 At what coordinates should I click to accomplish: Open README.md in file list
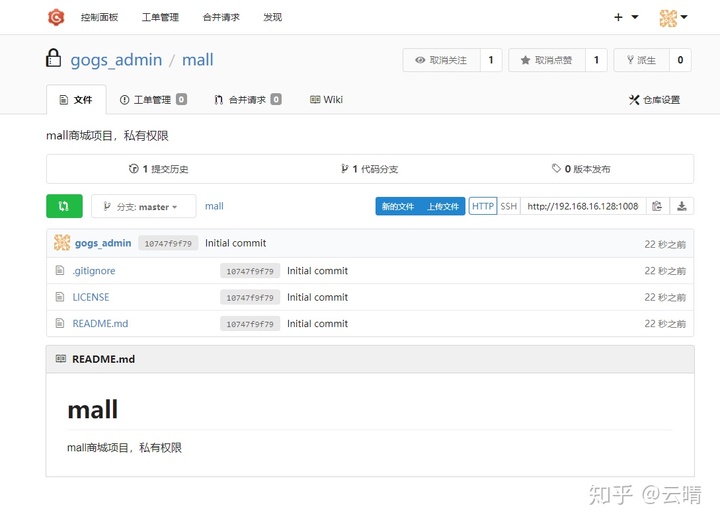(100, 324)
